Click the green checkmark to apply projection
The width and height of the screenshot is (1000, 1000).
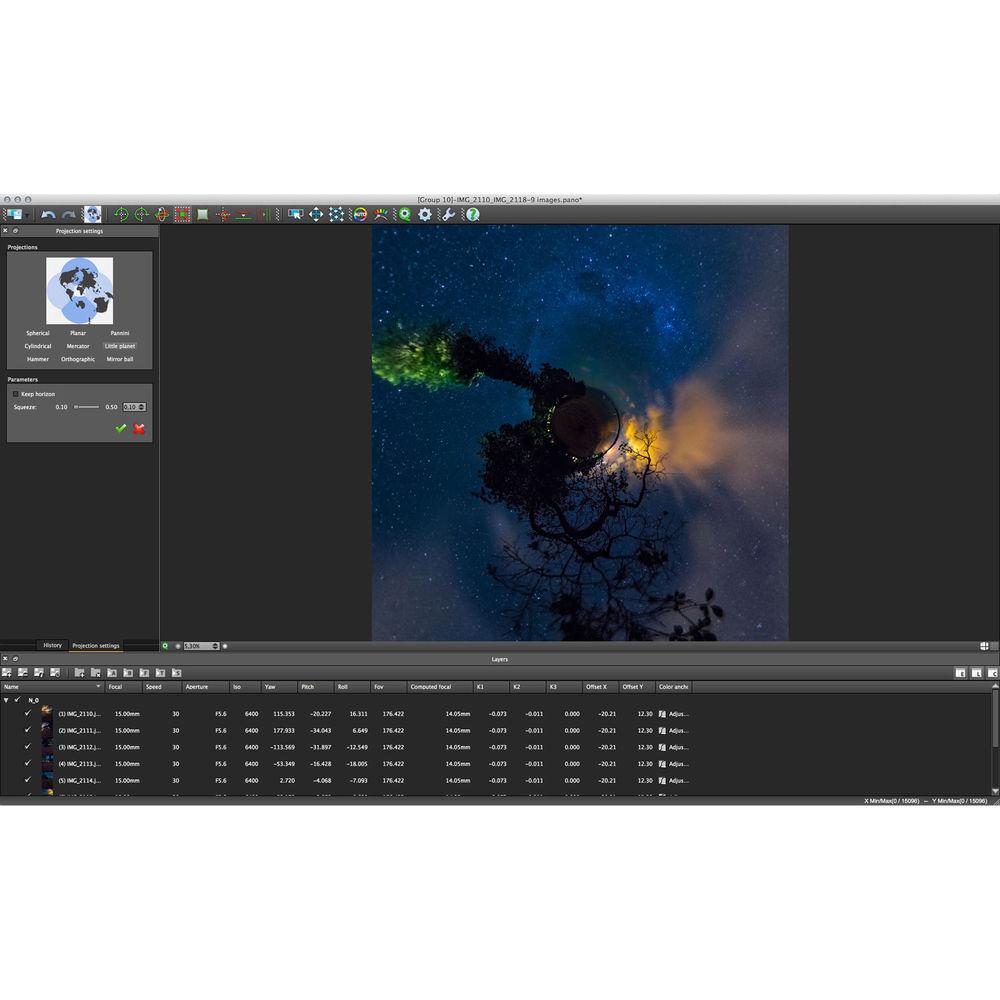[x=121, y=428]
